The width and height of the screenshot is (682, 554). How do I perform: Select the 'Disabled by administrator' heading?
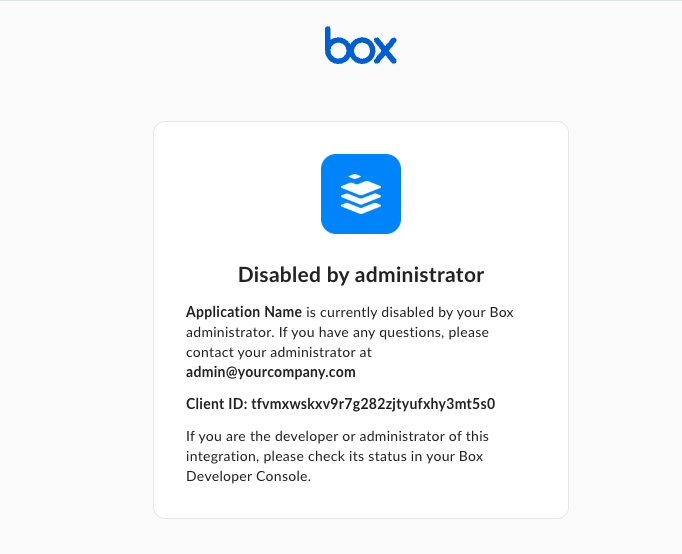click(x=360, y=275)
